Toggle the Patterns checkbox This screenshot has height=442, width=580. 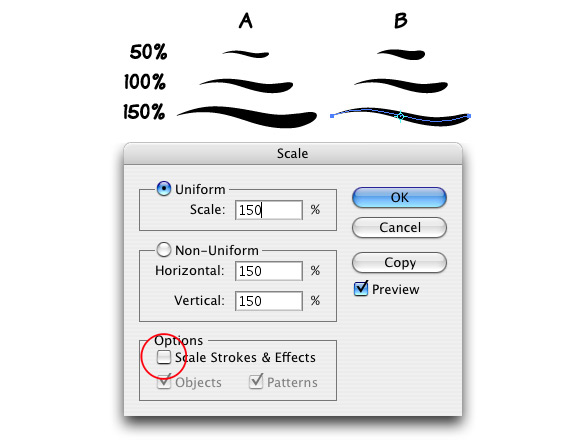click(x=256, y=382)
